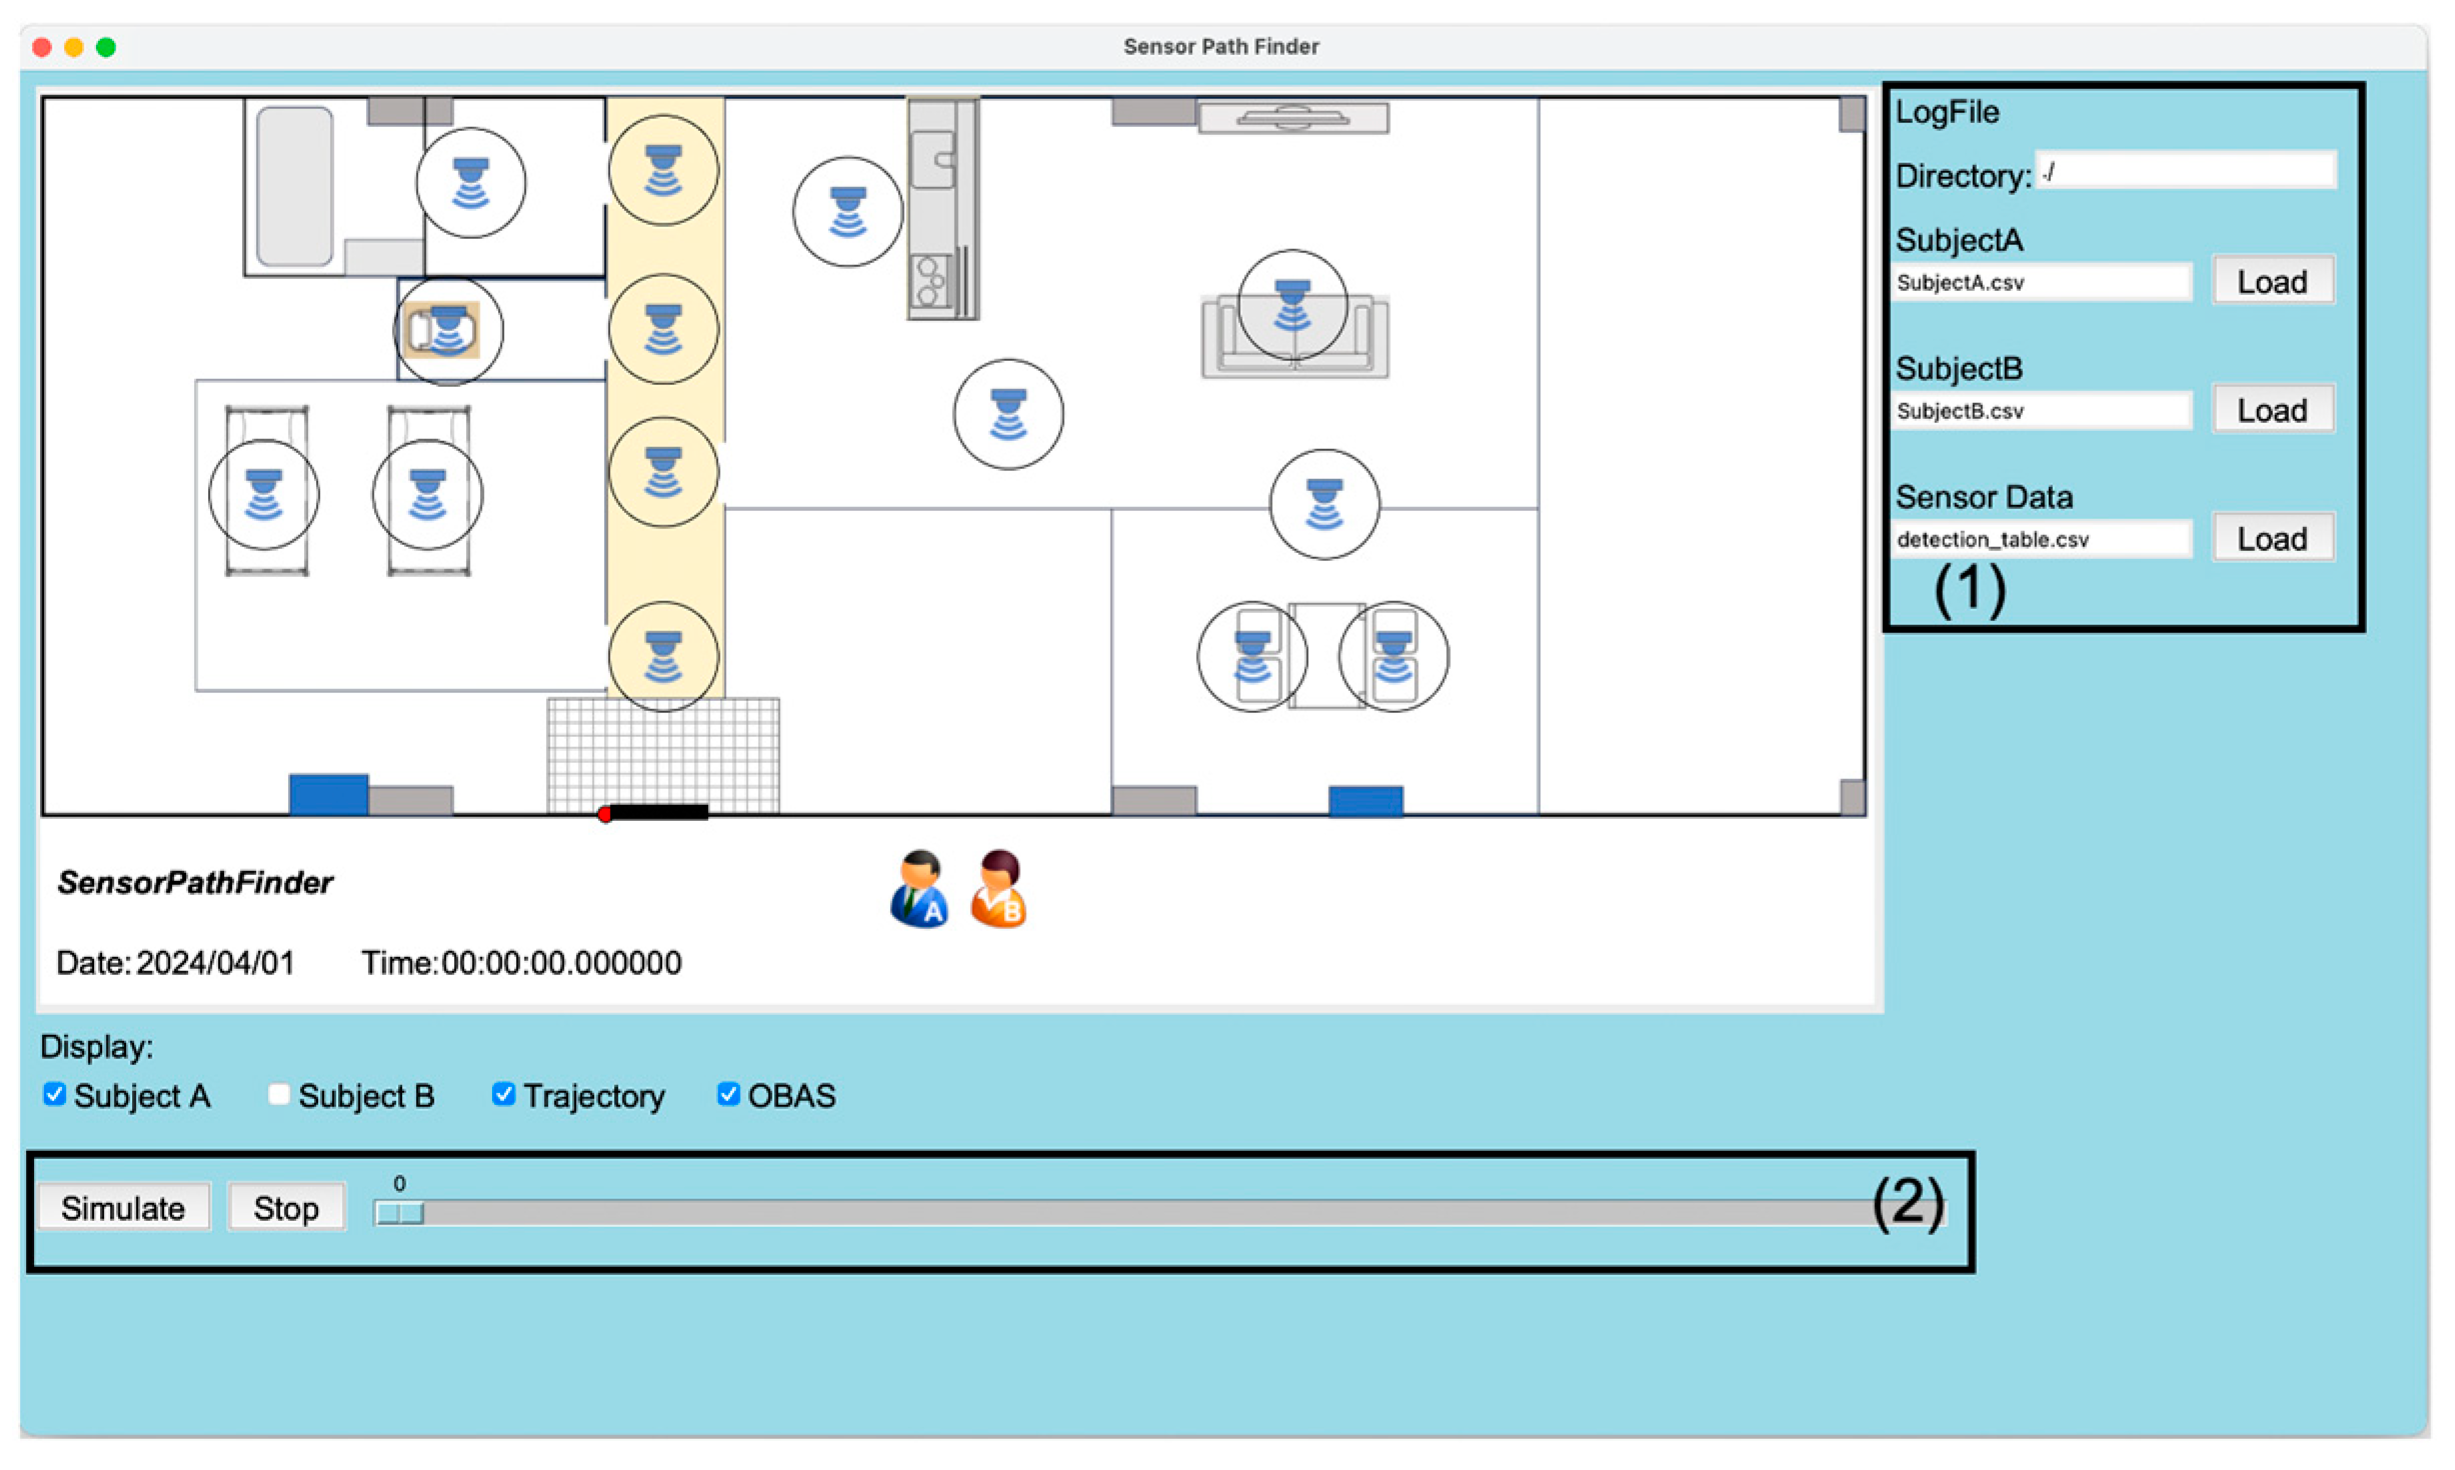The width and height of the screenshot is (2455, 1470).
Task: Click the sensor icon over the sofa
Action: [x=1292, y=305]
